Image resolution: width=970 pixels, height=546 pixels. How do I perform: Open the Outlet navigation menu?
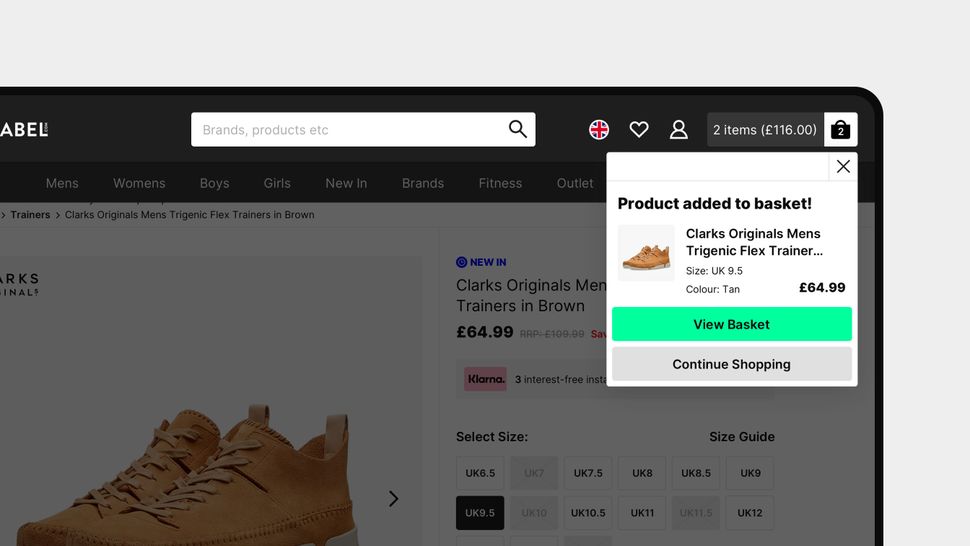pos(575,183)
